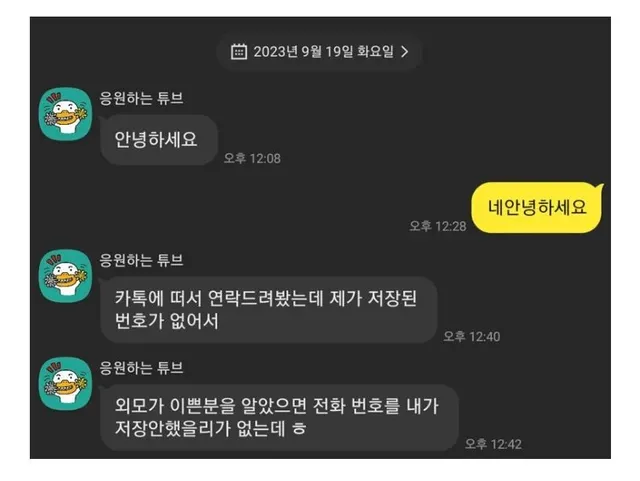Viewport: 640px width, 481px height.
Task: Open first 응원하는 튜브 profile avatar
Action: 65,114
